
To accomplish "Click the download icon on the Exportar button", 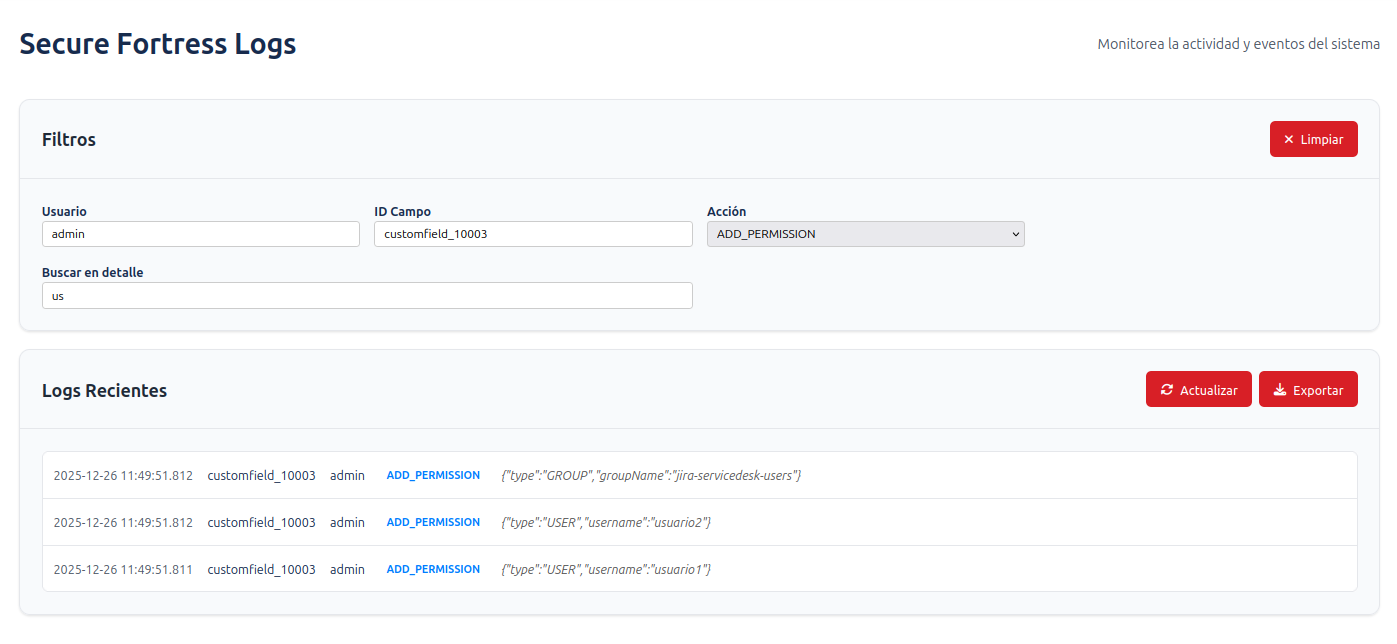I will click(x=1280, y=389).
